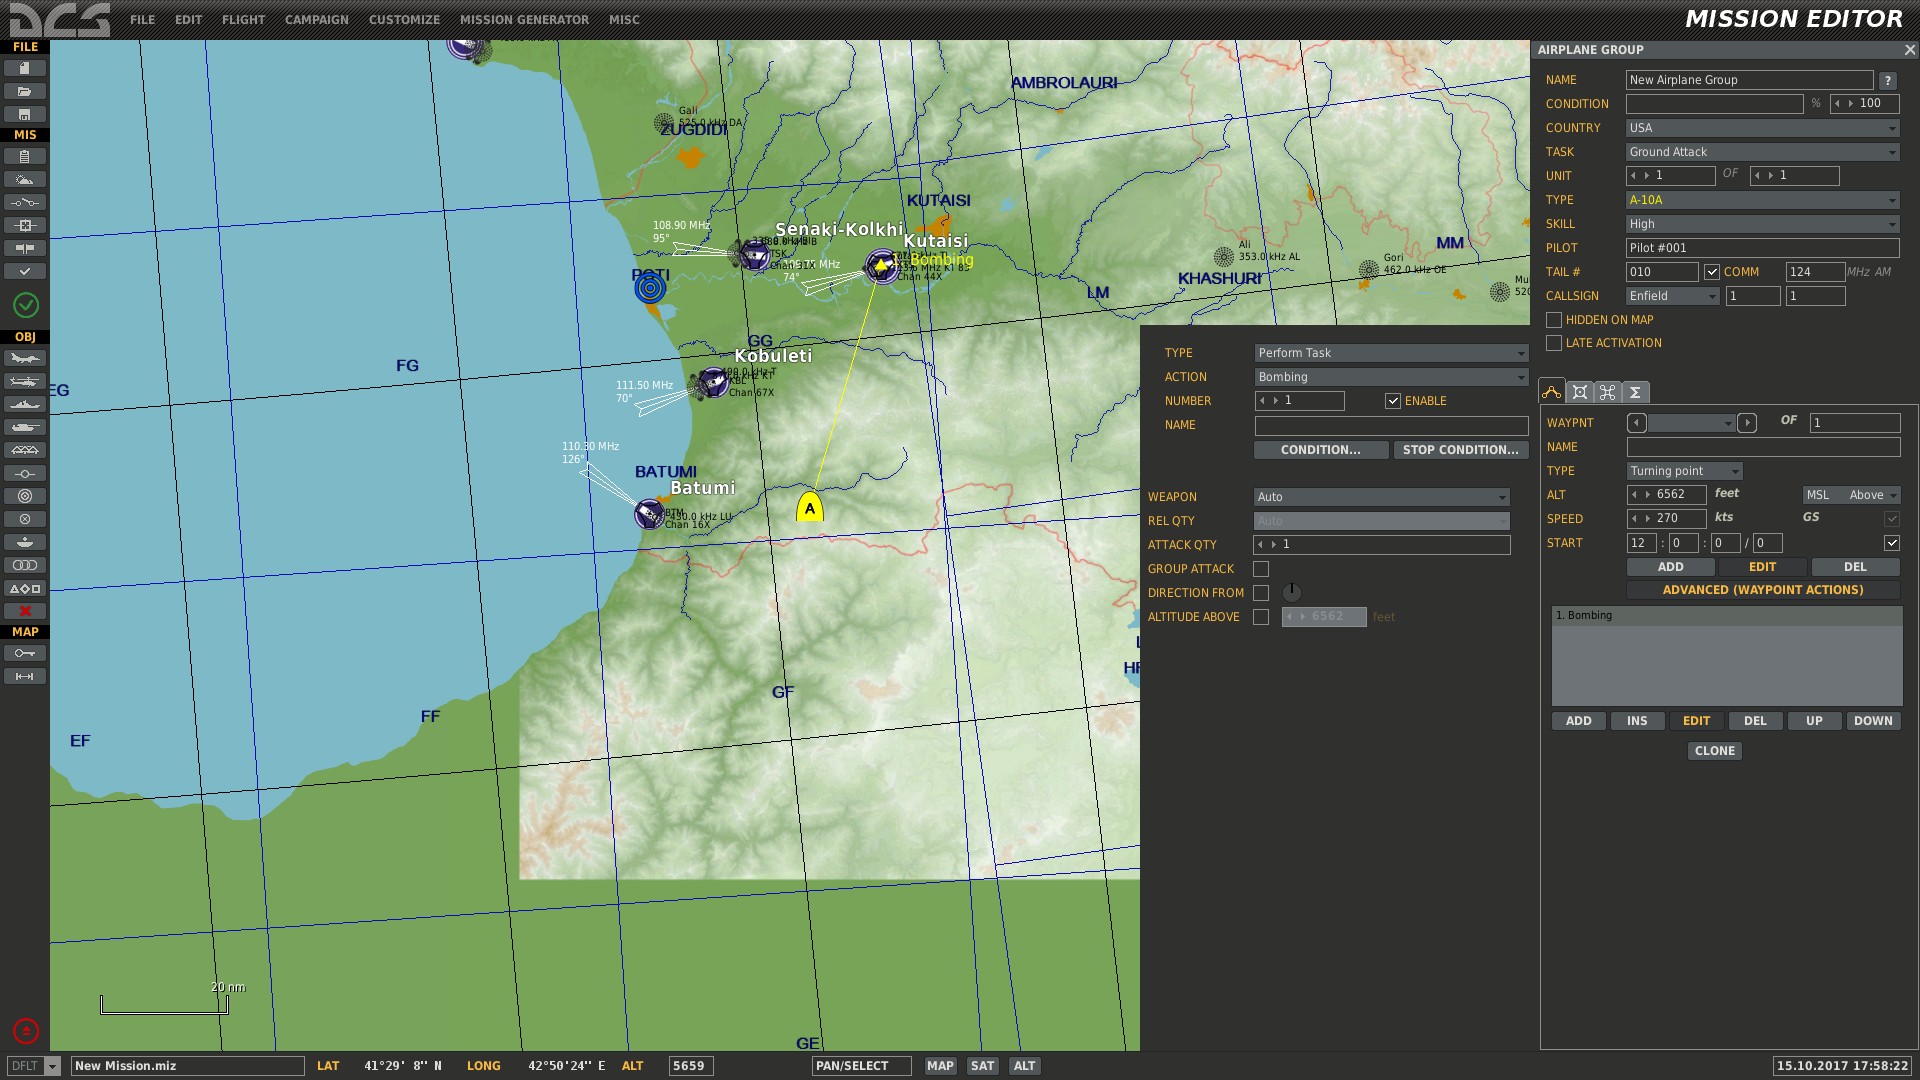Click the crossed-circle object tool
1920x1080 pixels.
[x=25, y=519]
